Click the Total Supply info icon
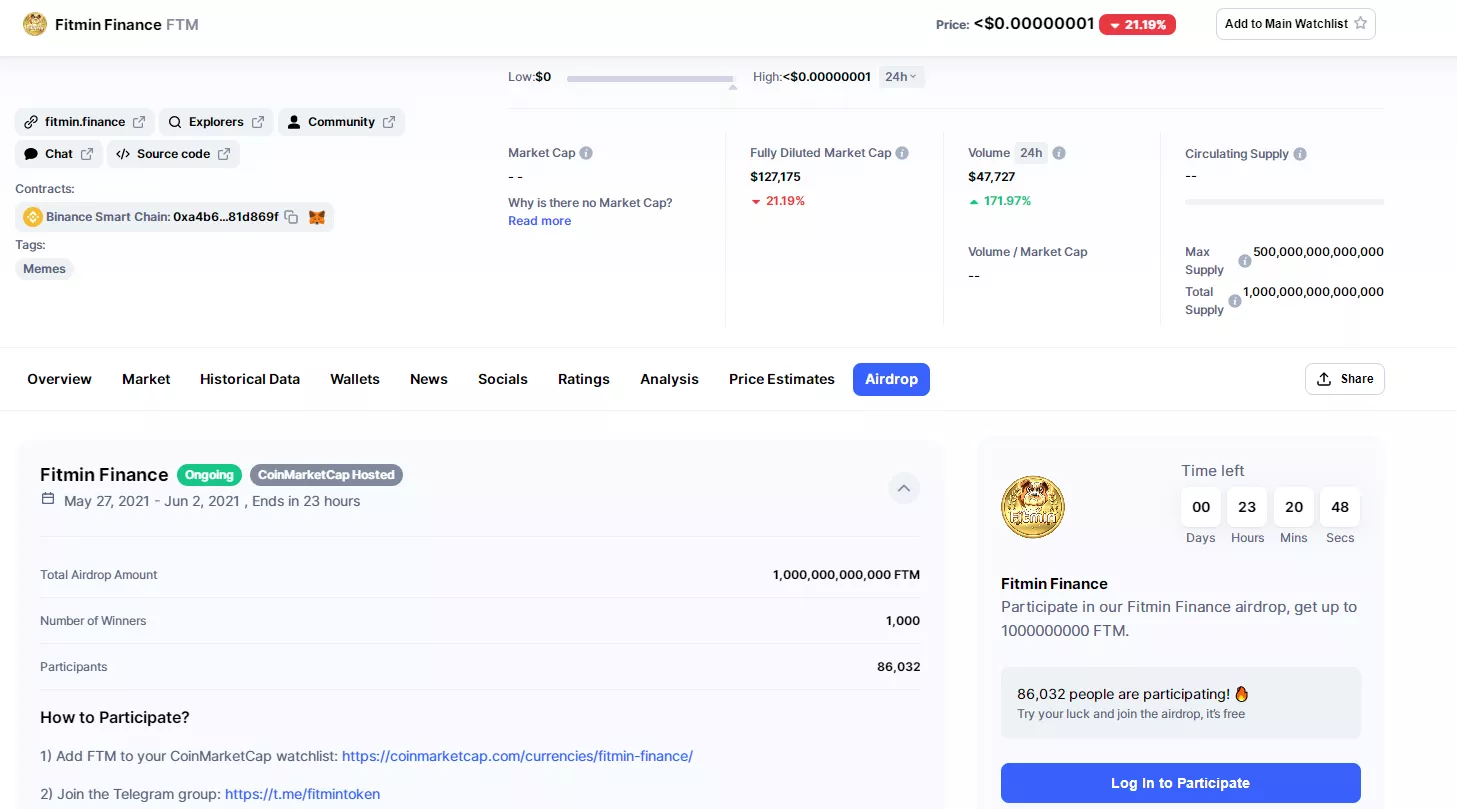This screenshot has width=1457, height=809. coord(1235,301)
